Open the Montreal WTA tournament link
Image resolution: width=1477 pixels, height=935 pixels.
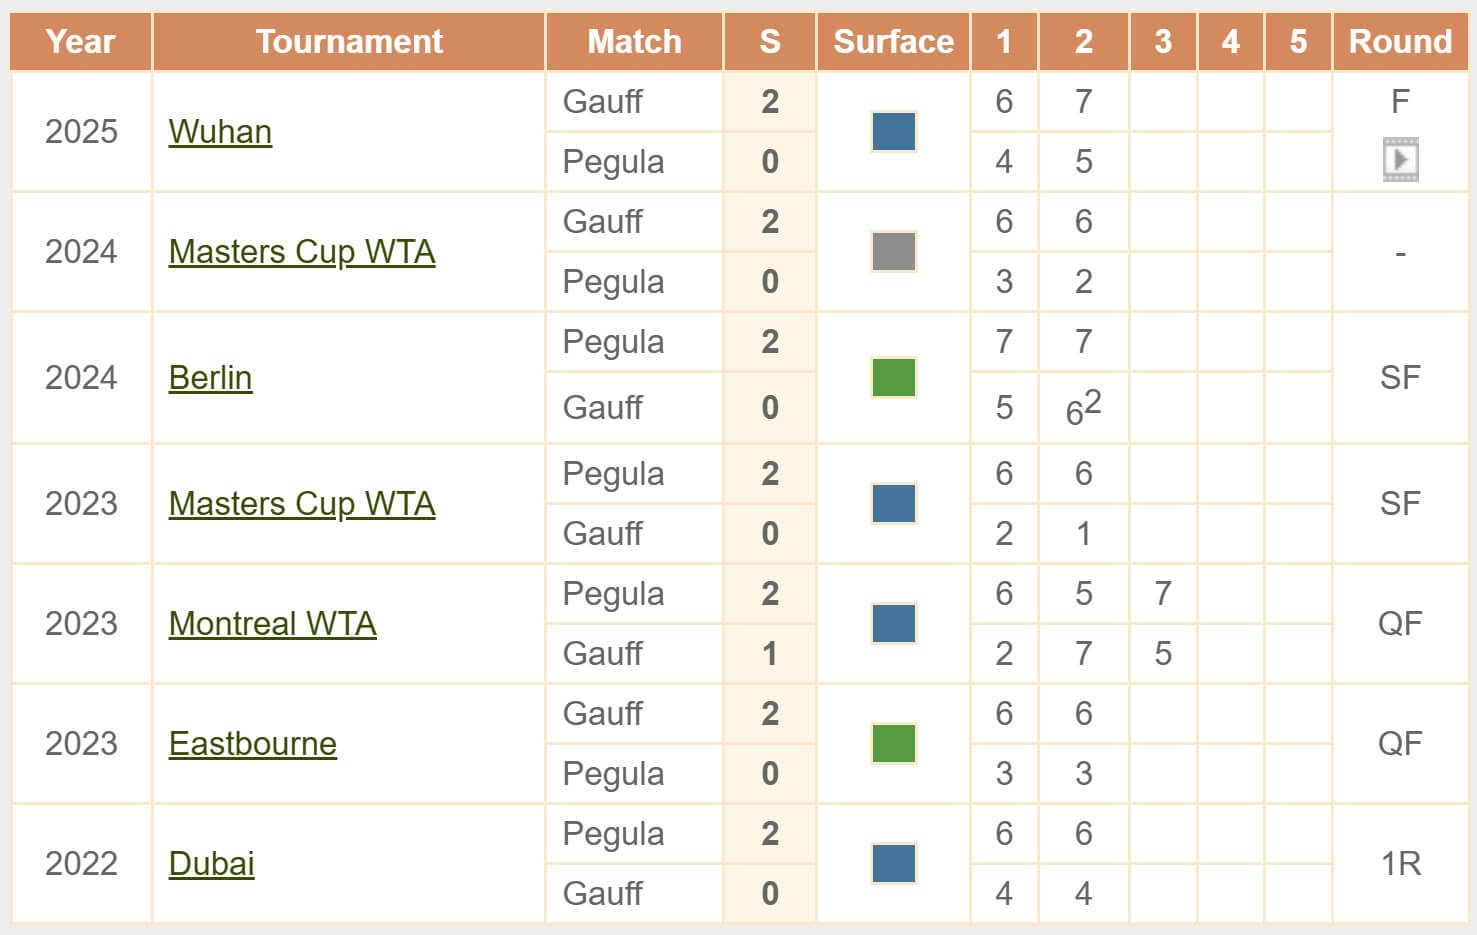tap(272, 623)
